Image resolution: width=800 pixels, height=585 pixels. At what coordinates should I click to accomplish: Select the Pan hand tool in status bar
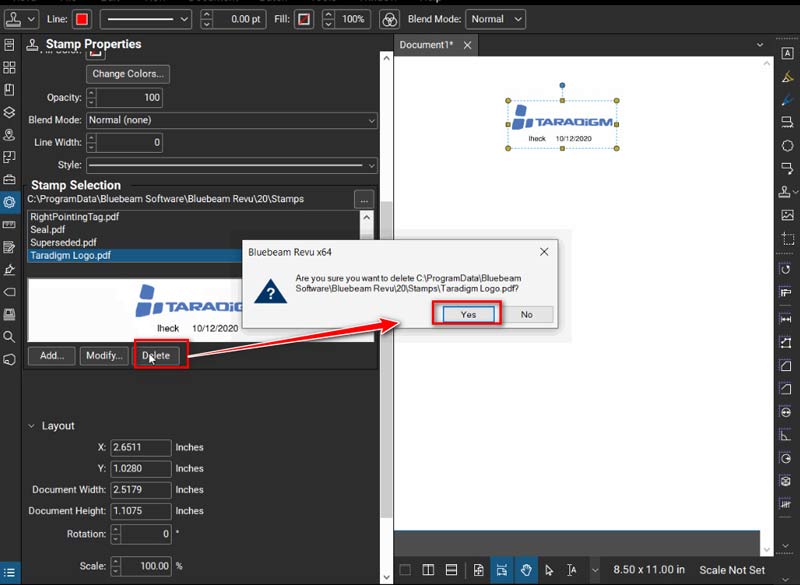(x=526, y=570)
